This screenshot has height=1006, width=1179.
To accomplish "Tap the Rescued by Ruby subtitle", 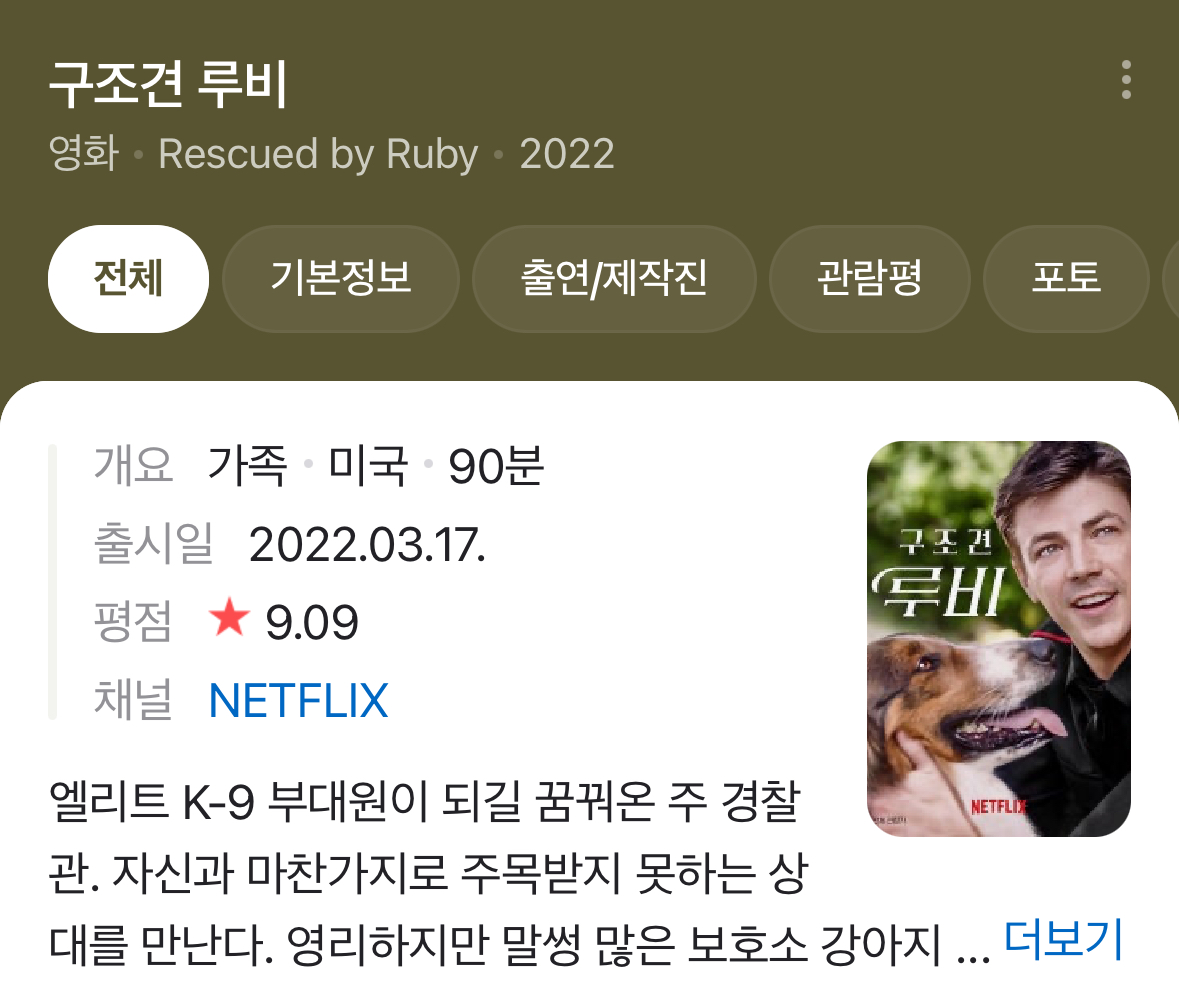I will pyautogui.click(x=318, y=154).
